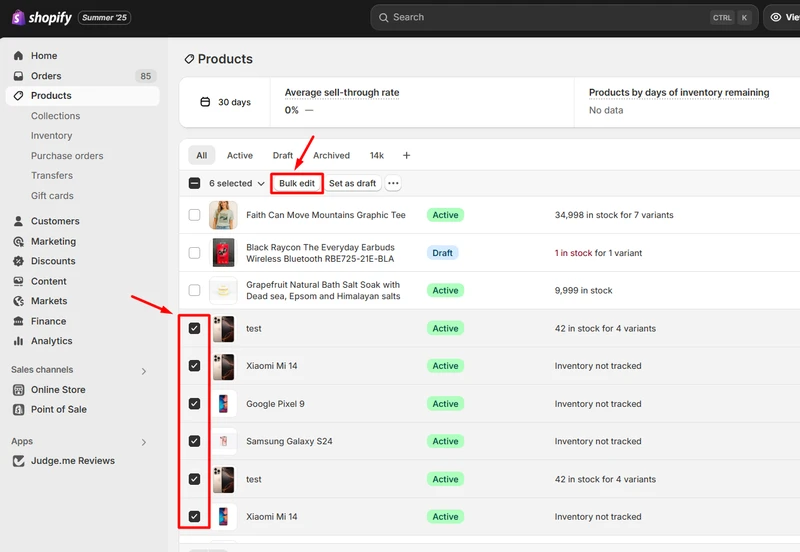Open Collections in the sidebar
The height and width of the screenshot is (552, 800).
tap(55, 116)
